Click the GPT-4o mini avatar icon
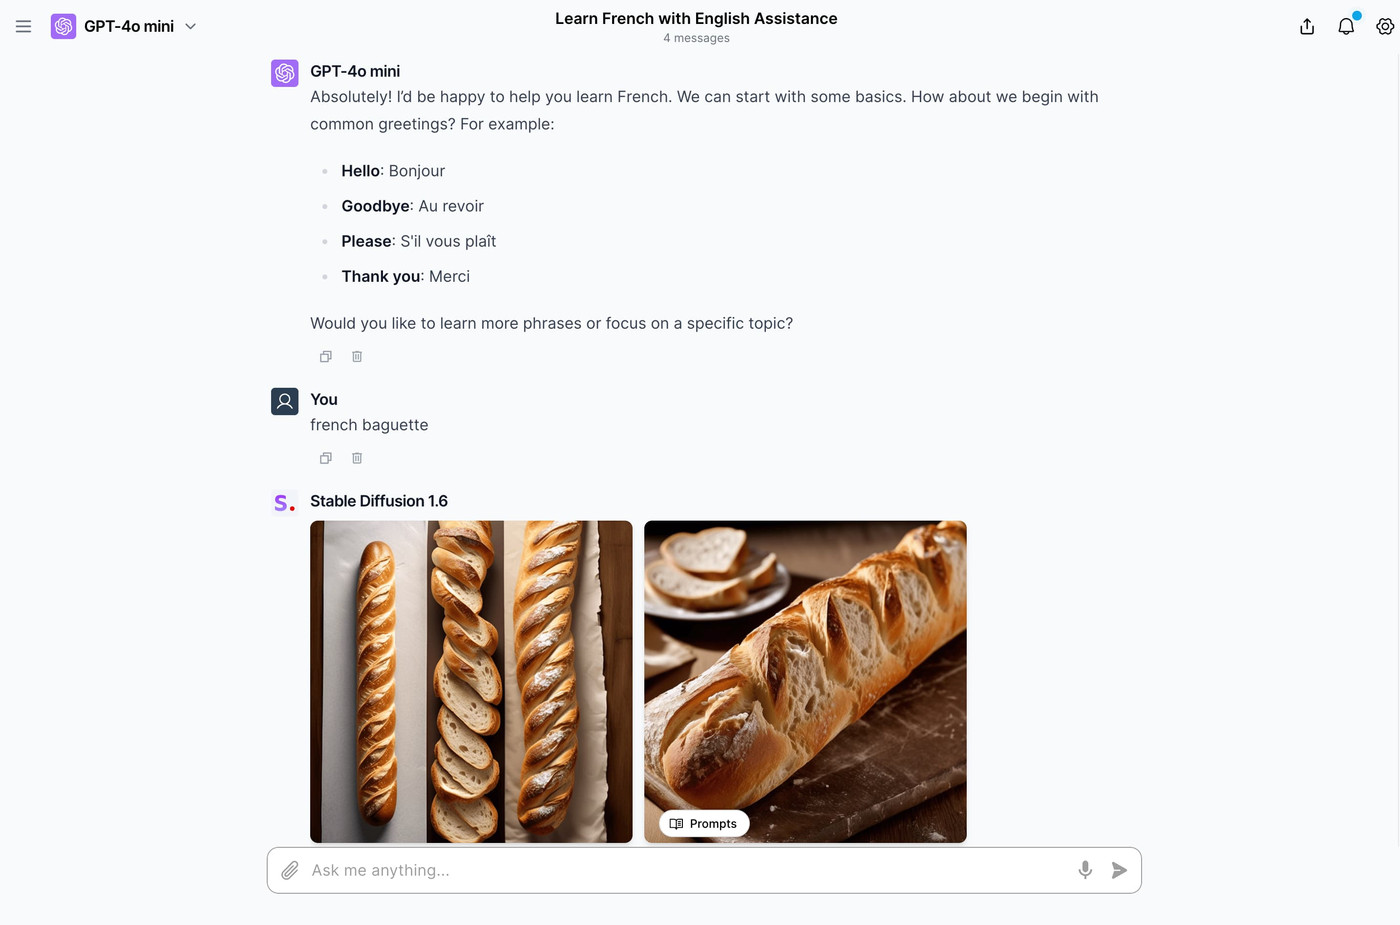Image resolution: width=1400 pixels, height=925 pixels. (x=284, y=72)
